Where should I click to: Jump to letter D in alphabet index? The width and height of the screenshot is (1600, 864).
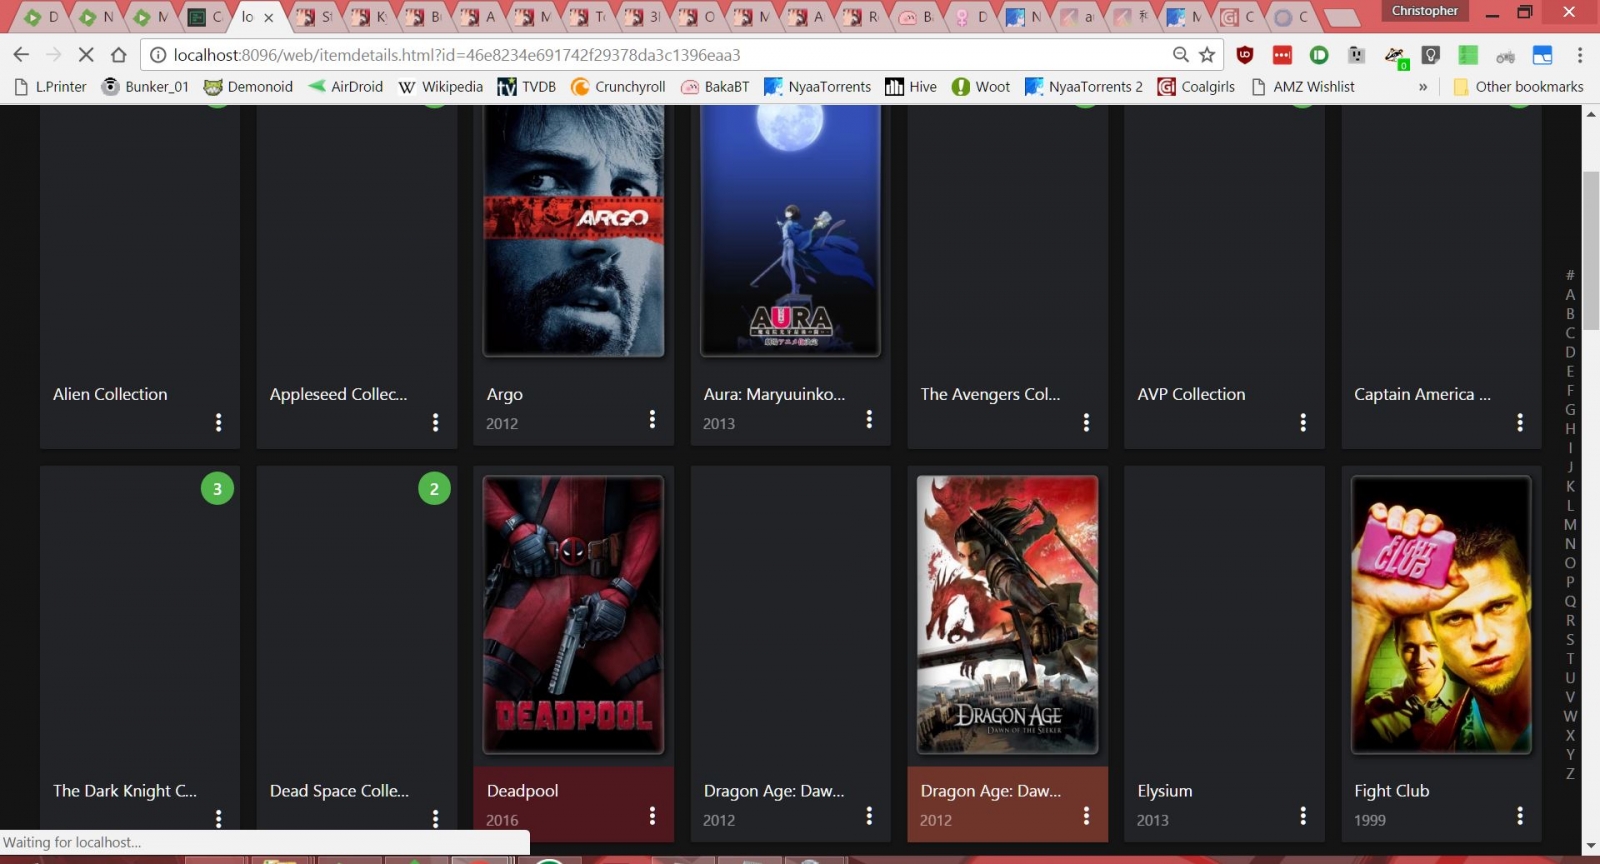pyautogui.click(x=1570, y=352)
